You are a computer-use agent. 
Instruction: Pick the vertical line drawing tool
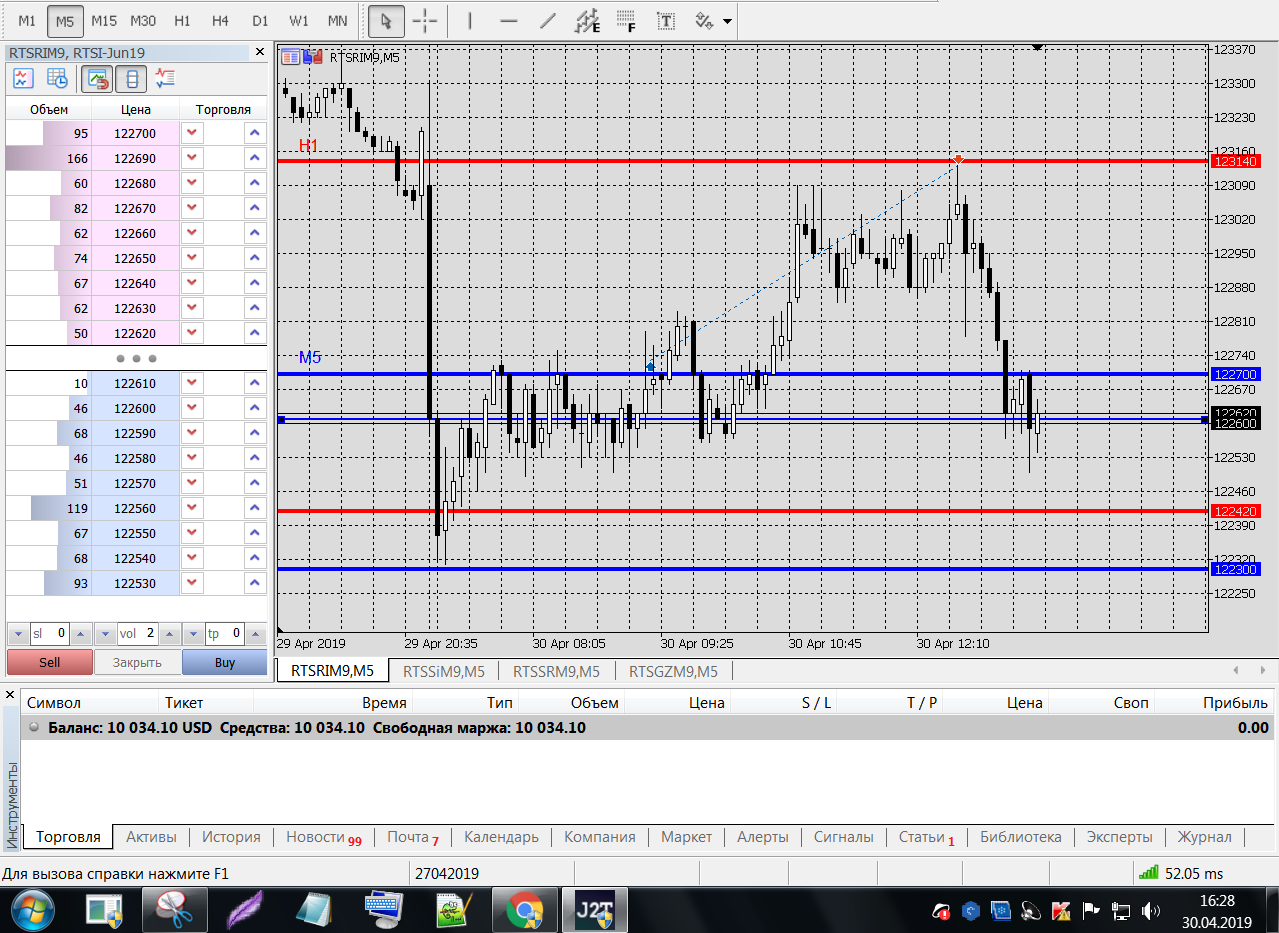click(x=469, y=20)
